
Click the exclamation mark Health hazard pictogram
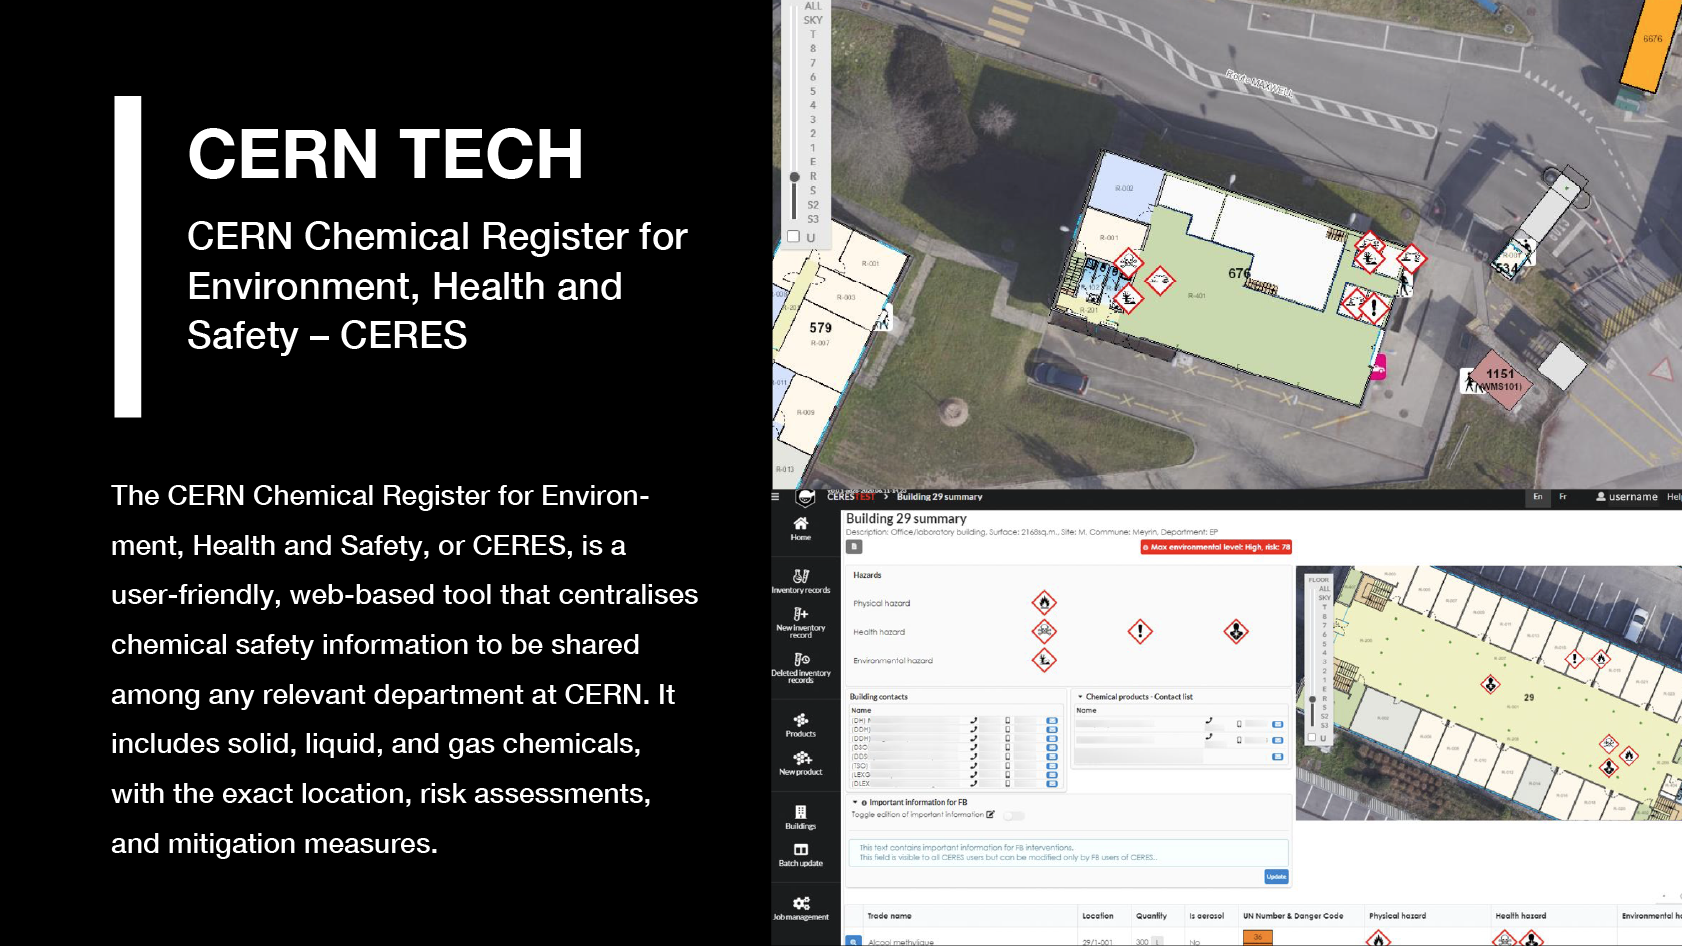pyautogui.click(x=1140, y=631)
